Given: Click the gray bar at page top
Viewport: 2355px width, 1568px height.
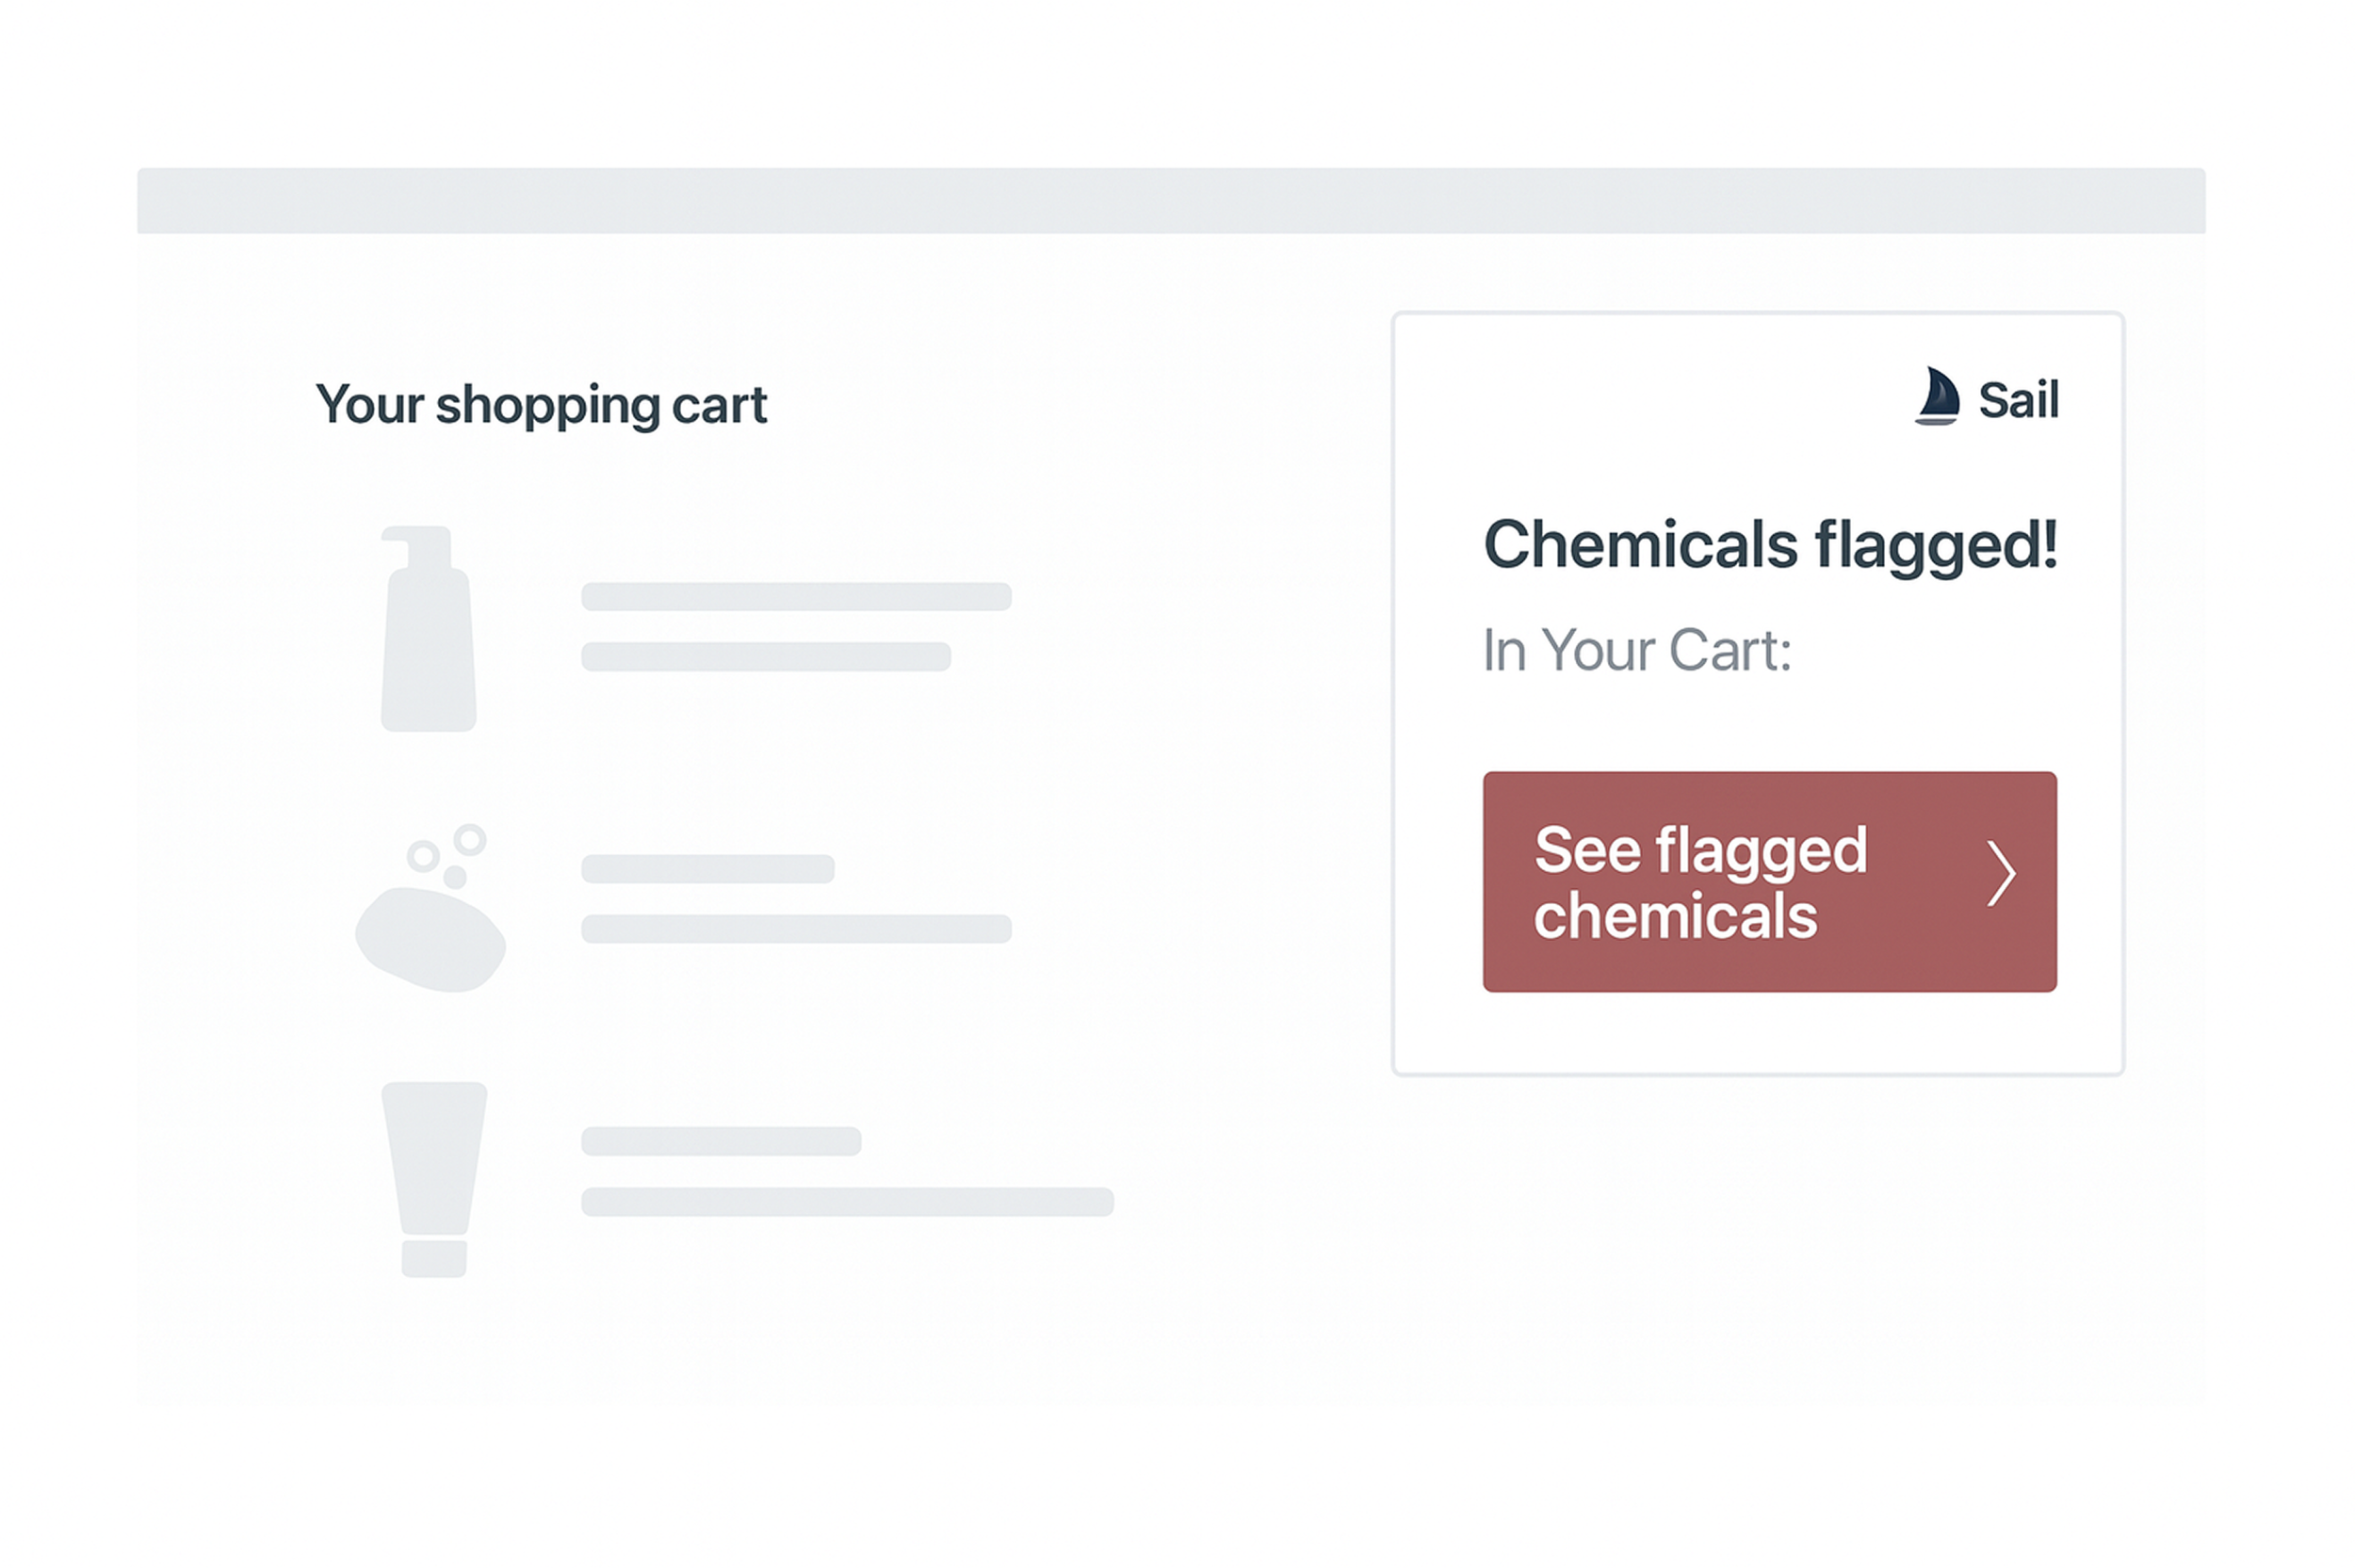Looking at the screenshot, I should [x=1171, y=201].
